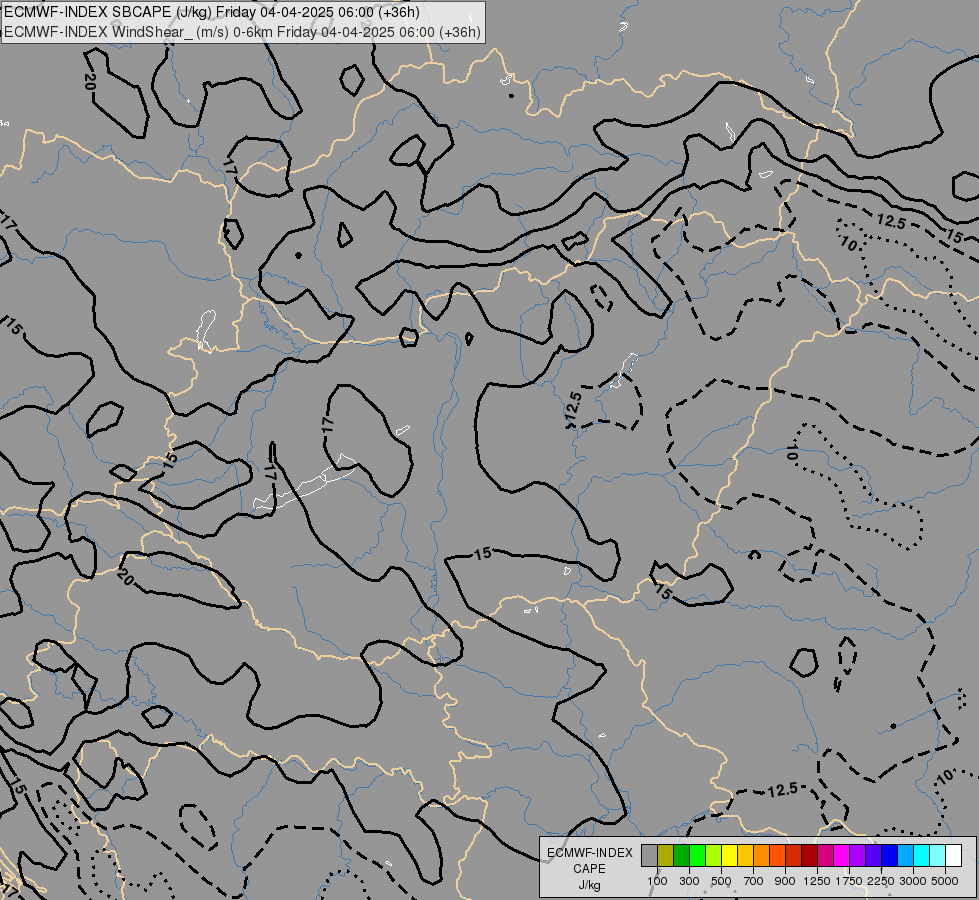
Task: Pick the dark red legend swatch
Action: pyautogui.click(x=809, y=856)
